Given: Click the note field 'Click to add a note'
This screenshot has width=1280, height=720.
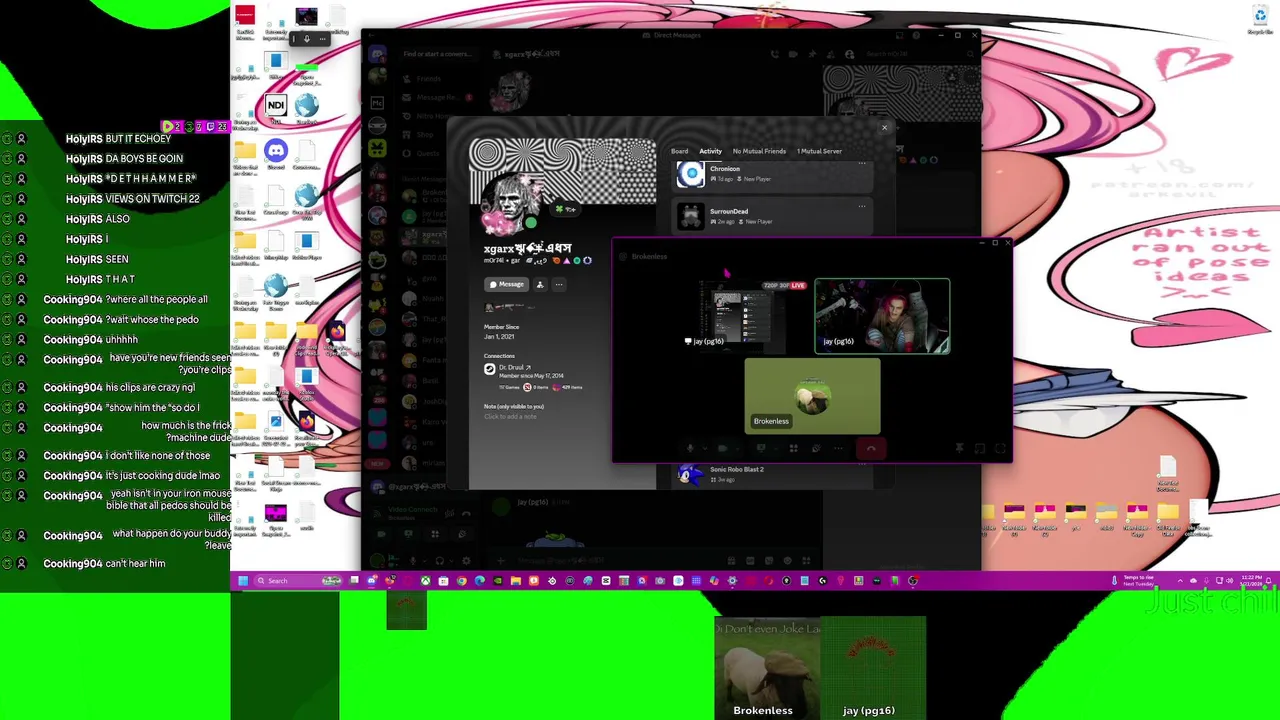Looking at the screenshot, I should point(510,416).
